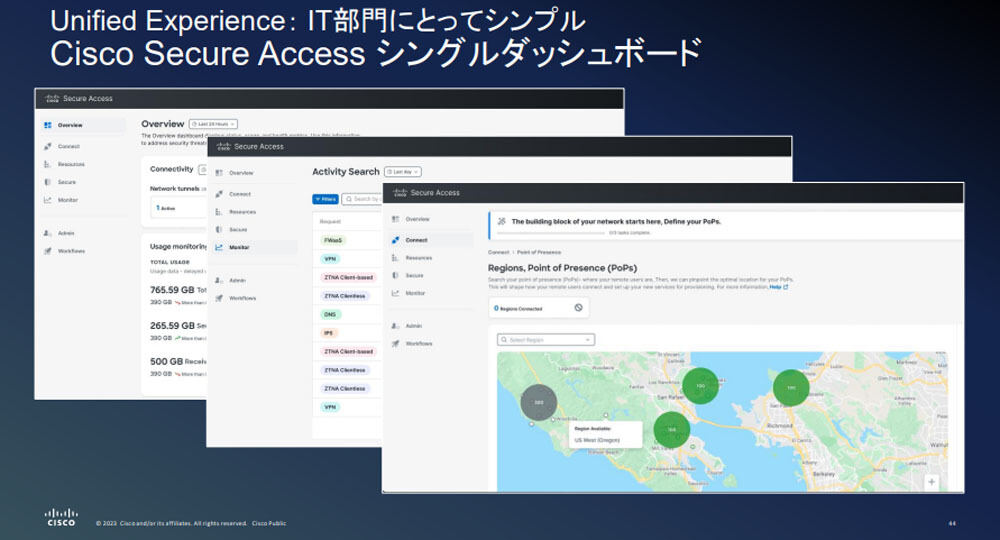Open the Select Region combo box
This screenshot has width=1000, height=540.
pyautogui.click(x=546, y=340)
